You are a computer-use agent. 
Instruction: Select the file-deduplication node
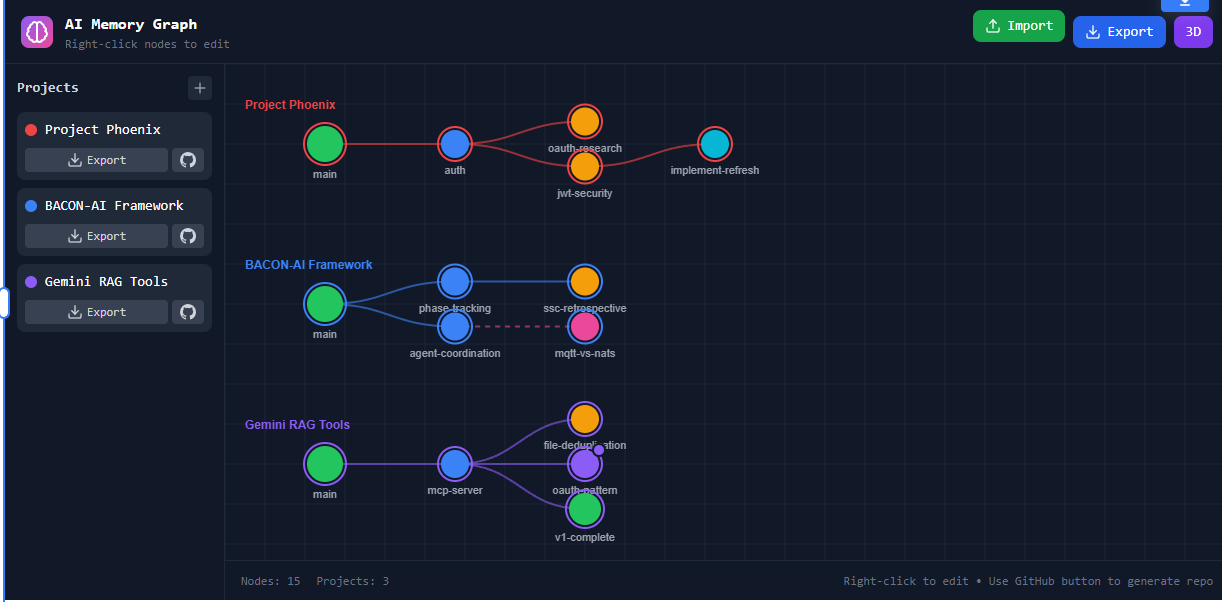pos(585,420)
